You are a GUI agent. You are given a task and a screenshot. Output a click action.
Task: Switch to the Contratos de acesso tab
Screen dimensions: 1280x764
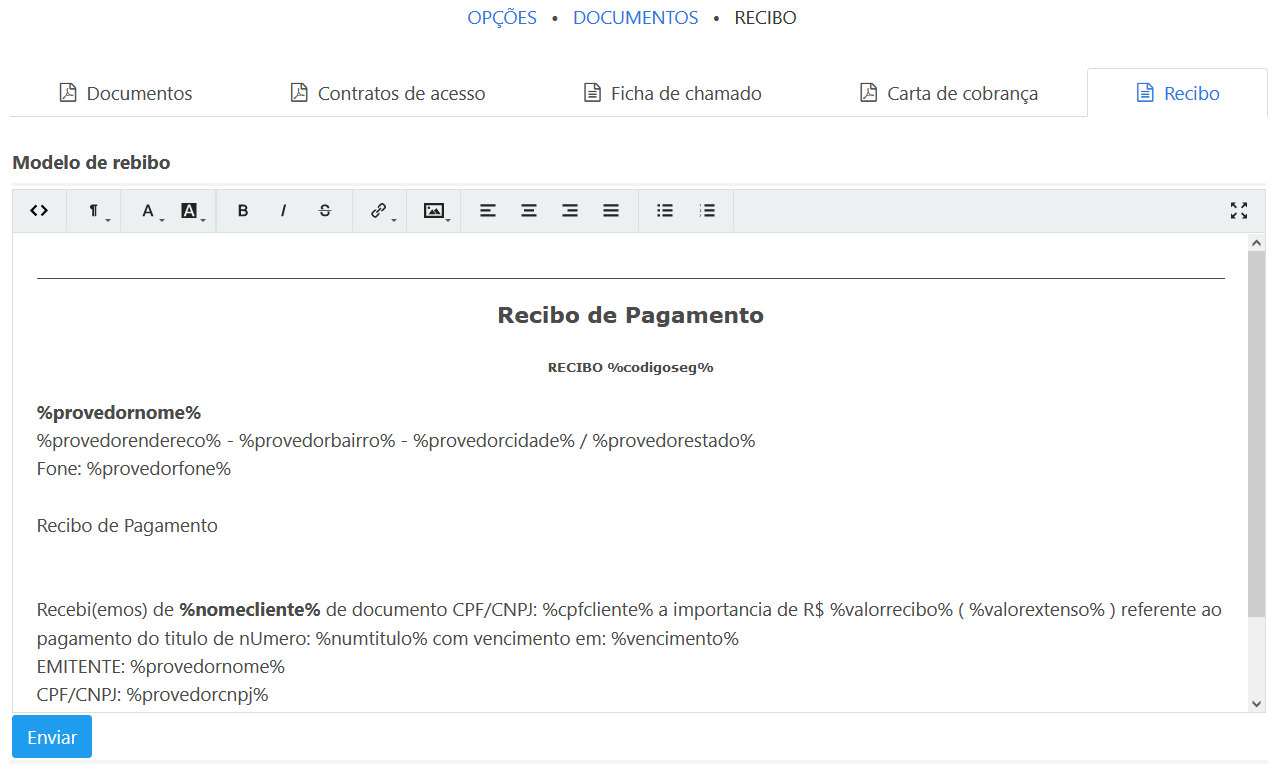click(388, 93)
